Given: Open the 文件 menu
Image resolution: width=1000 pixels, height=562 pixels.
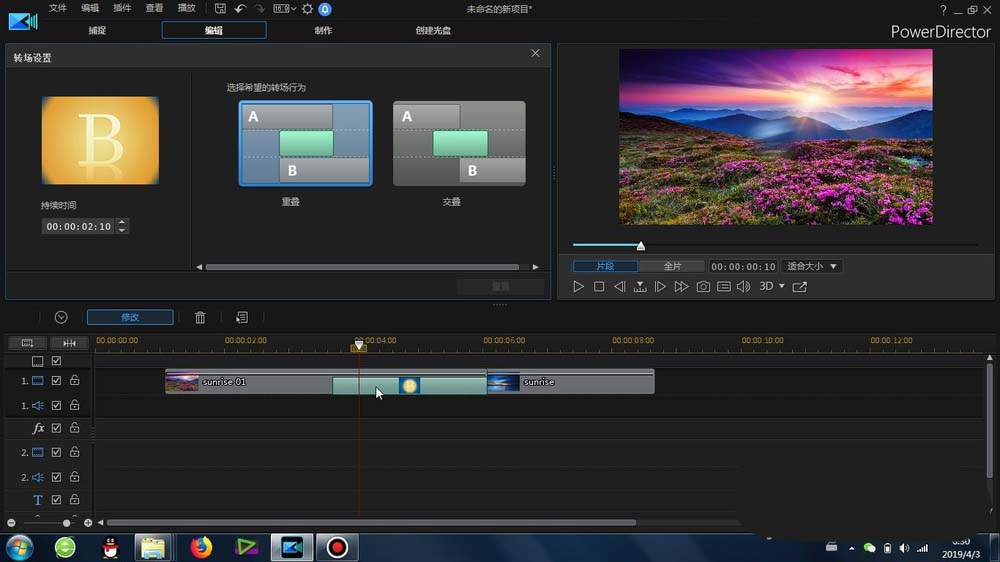Looking at the screenshot, I should [x=58, y=8].
